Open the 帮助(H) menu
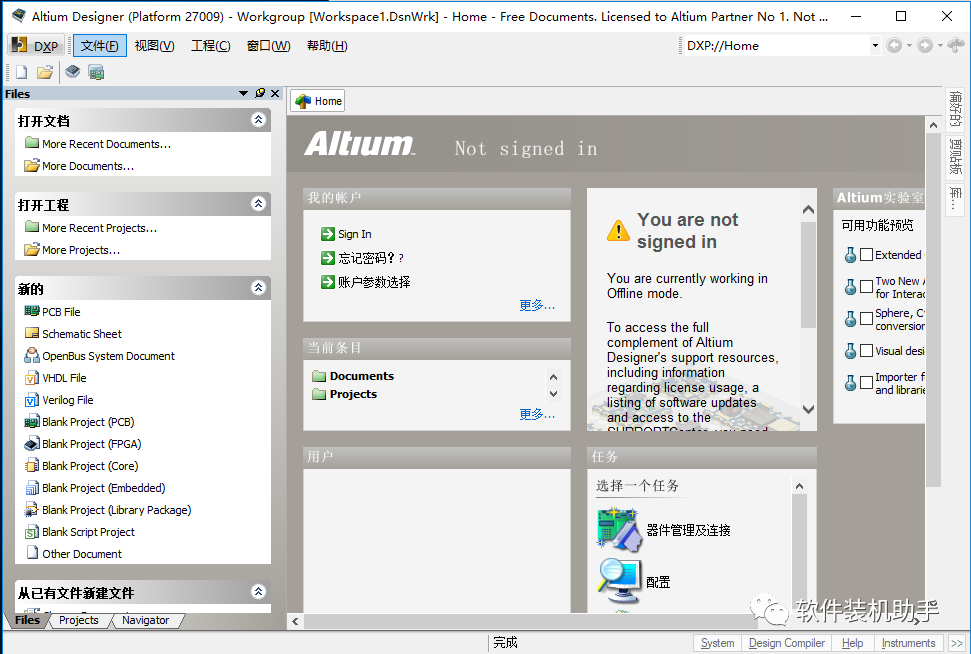Screen dimensions: 971x654 327,46
